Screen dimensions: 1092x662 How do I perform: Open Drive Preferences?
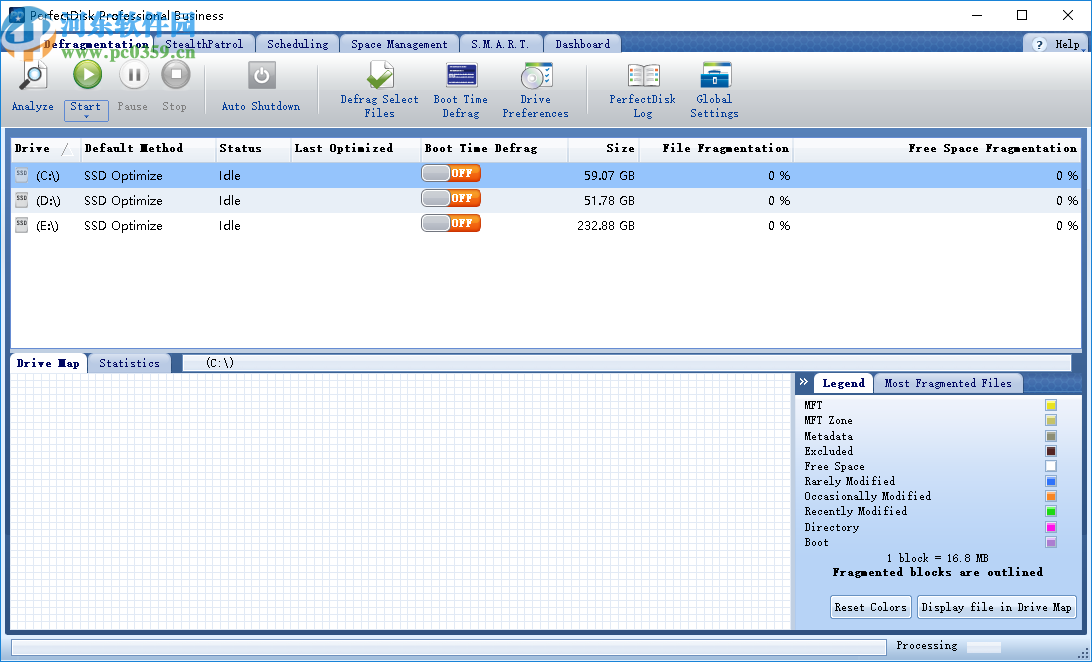(535, 88)
